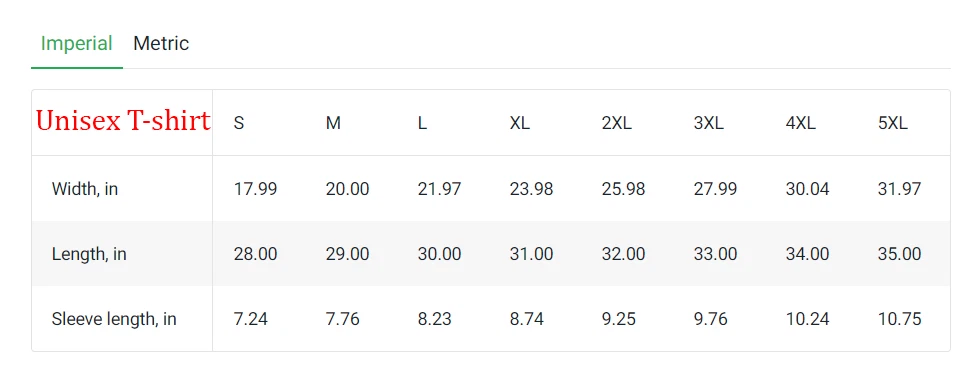Click the Sleeve length, in row label
The height and width of the screenshot is (382, 973).
click(114, 319)
